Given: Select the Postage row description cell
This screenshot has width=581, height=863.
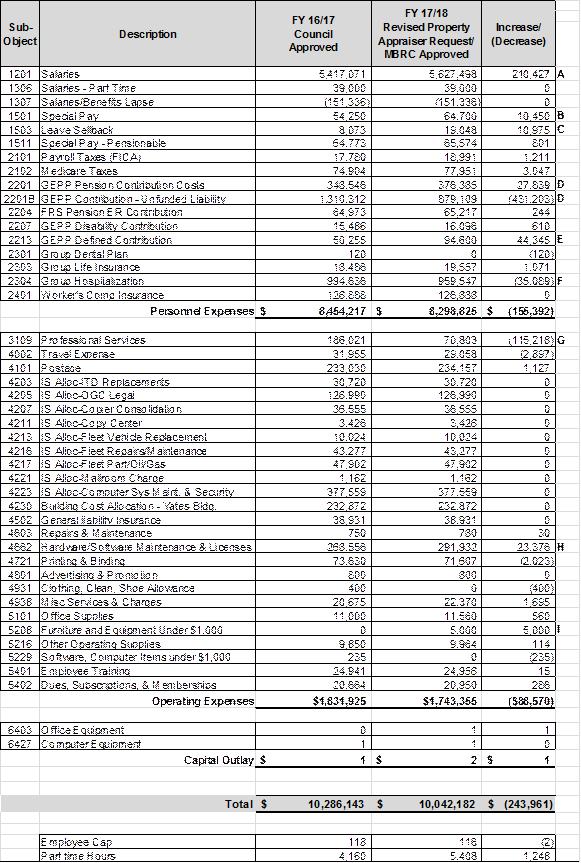Looking at the screenshot, I should coord(147,368).
